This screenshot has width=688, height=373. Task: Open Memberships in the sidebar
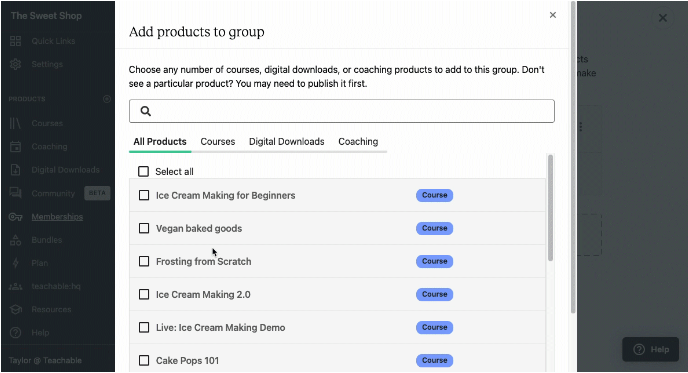(57, 216)
